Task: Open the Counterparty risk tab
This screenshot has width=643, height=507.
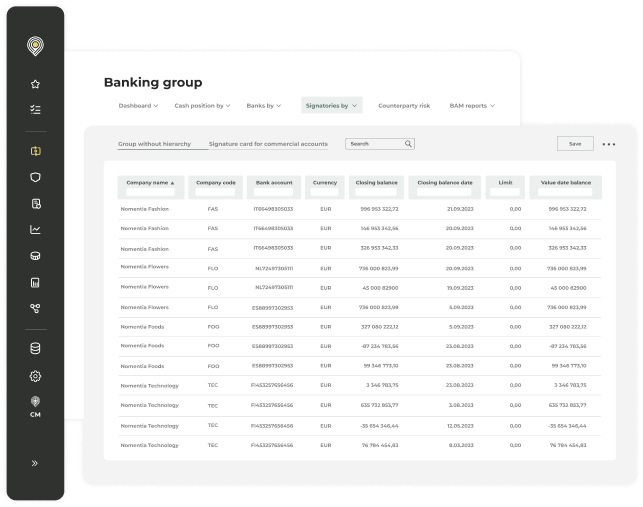Action: [x=404, y=106]
